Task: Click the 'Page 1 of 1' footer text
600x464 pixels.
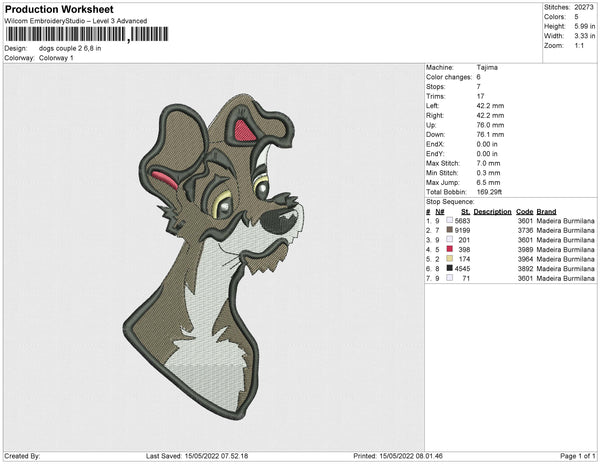Action: coord(577,456)
